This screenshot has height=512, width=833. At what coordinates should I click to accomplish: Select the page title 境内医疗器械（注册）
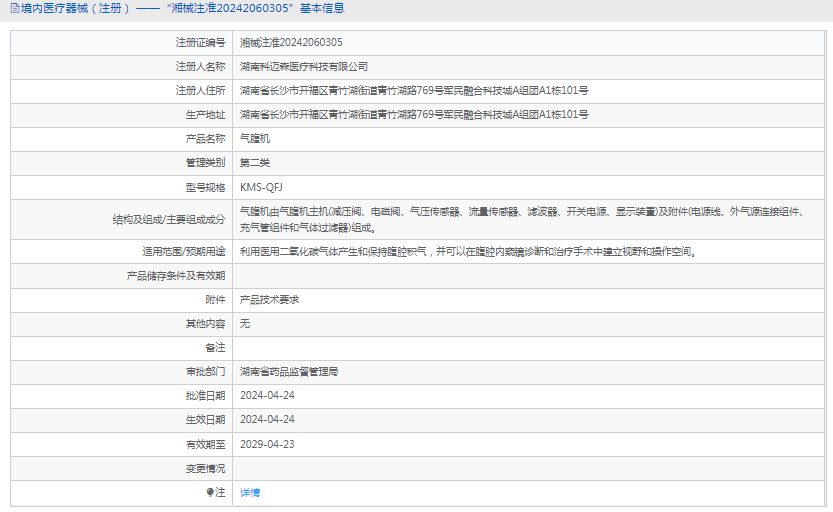coord(75,8)
